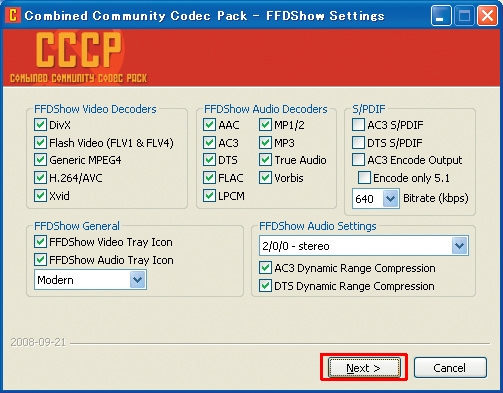Toggle the FLAC audio decoder
Image resolution: width=503 pixels, height=393 pixels.
pos(209,178)
